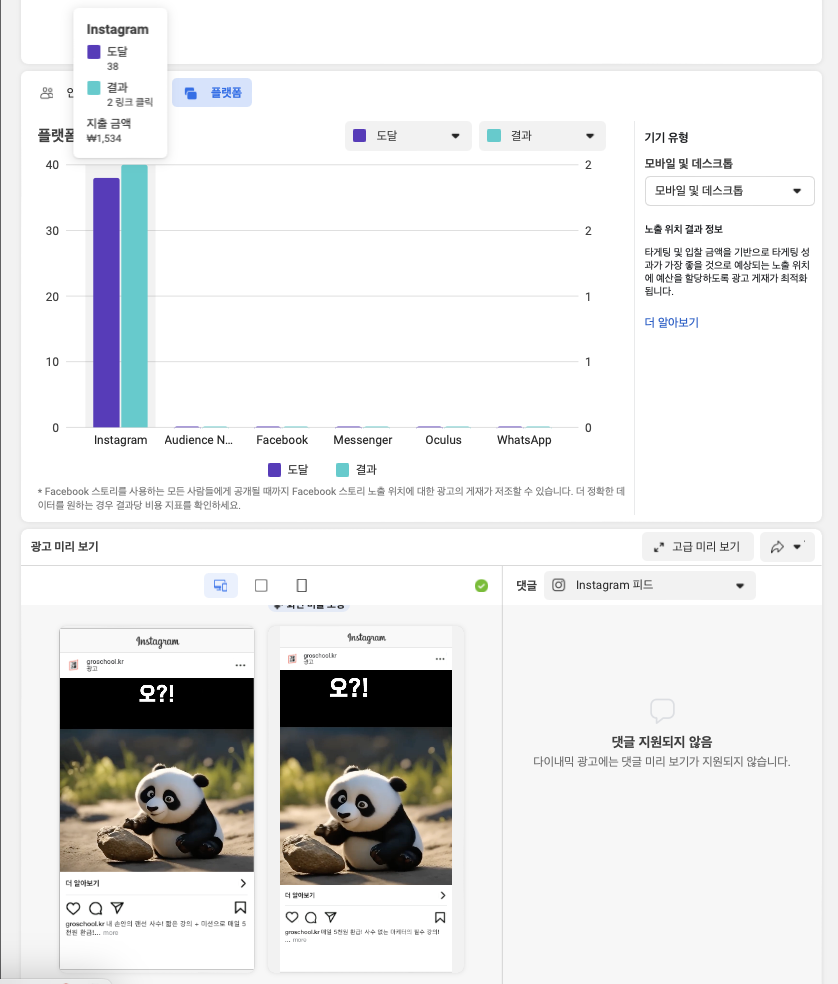Viewport: 838px width, 984px height.
Task: Open the purple 도달 metric dropdown
Action: tap(408, 136)
